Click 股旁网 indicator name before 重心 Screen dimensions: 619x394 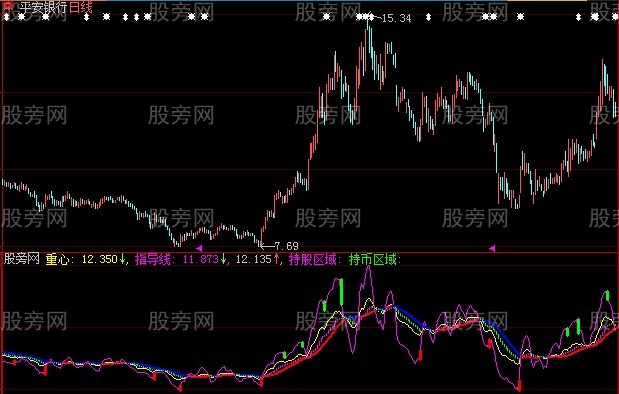[22, 259]
